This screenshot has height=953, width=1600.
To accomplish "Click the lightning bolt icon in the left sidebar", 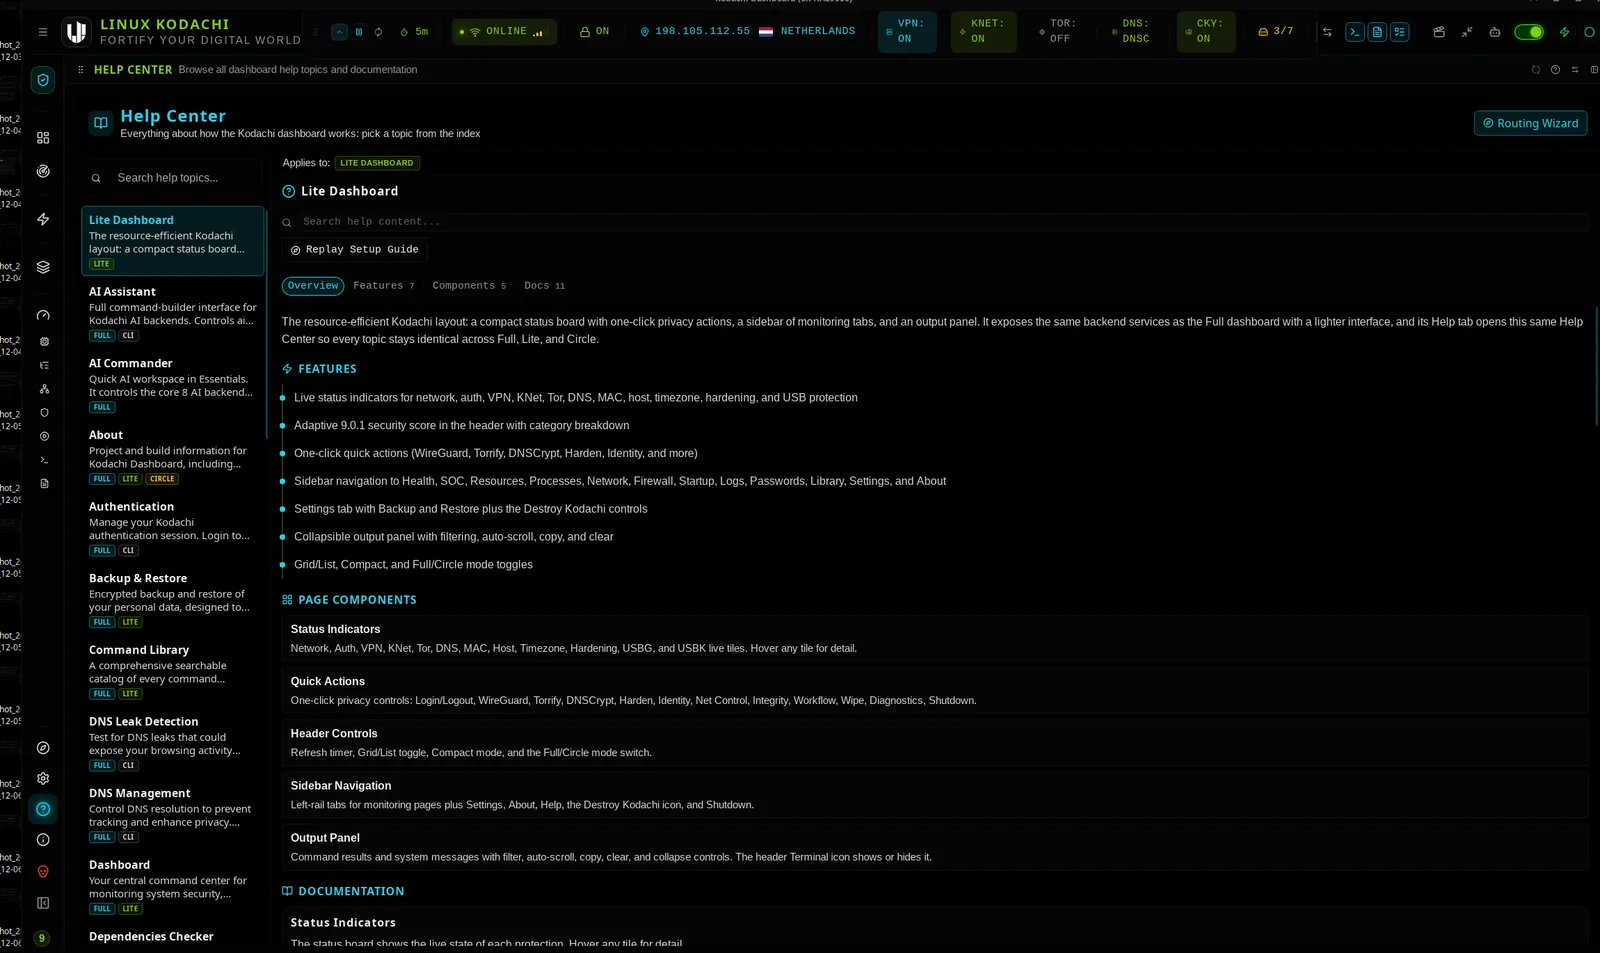I will pyautogui.click(x=43, y=219).
